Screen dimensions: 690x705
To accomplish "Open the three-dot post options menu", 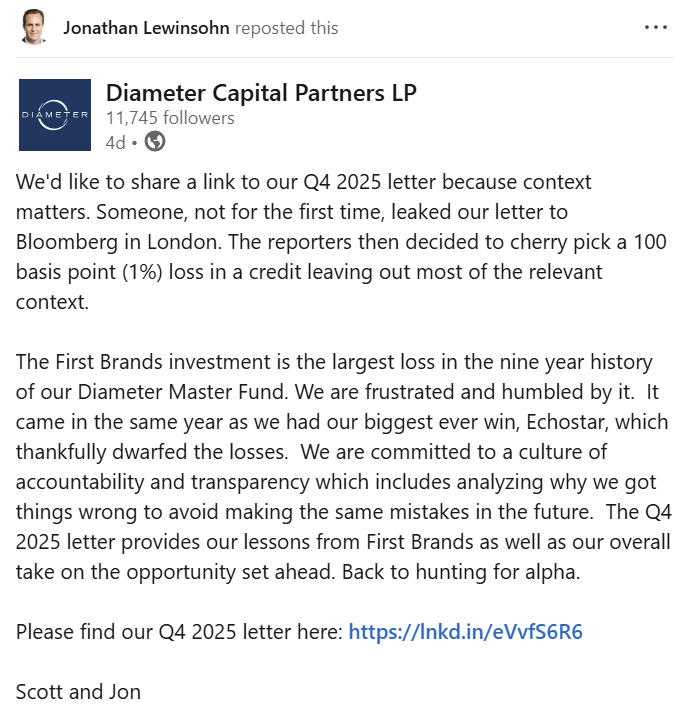I will [x=655, y=27].
